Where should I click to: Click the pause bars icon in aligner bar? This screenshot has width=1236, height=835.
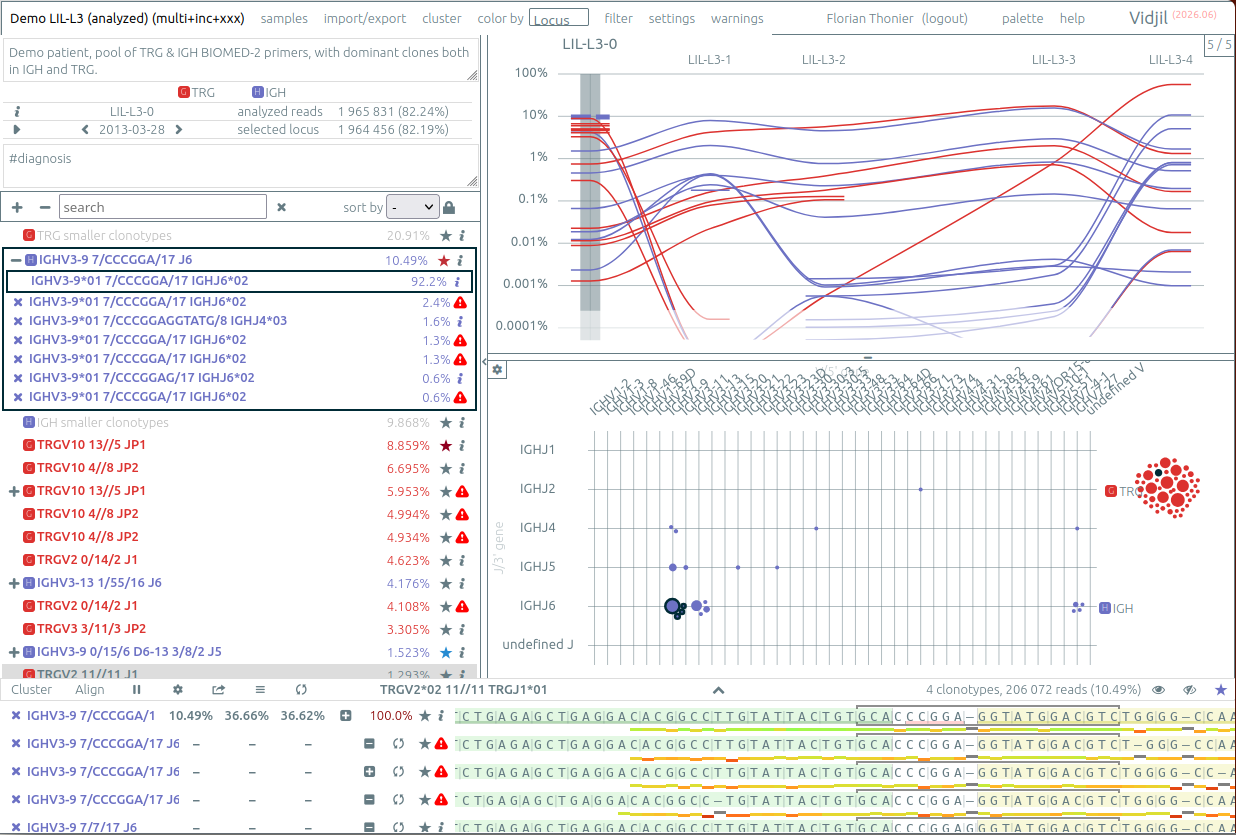pyautogui.click(x=137, y=689)
